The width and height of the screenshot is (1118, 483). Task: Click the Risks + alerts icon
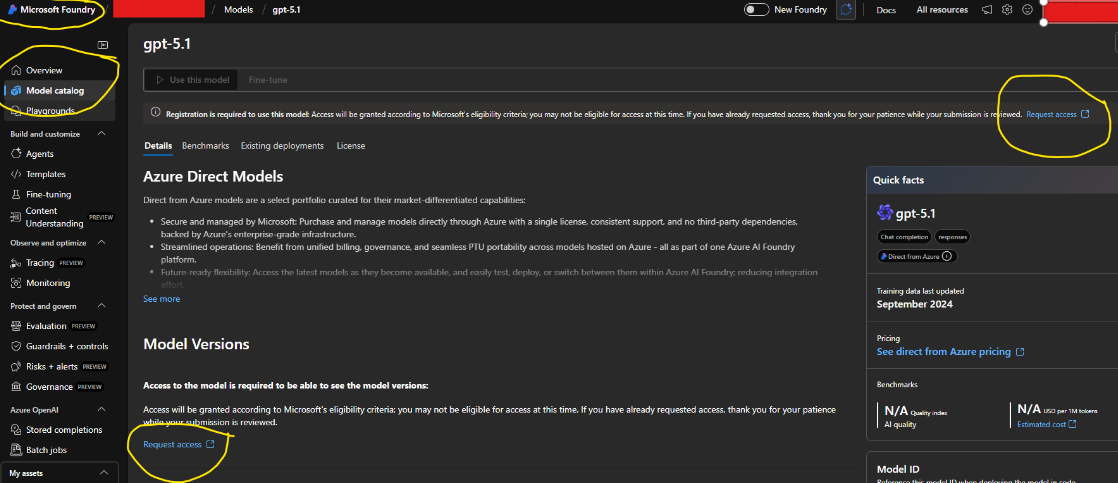(x=16, y=367)
